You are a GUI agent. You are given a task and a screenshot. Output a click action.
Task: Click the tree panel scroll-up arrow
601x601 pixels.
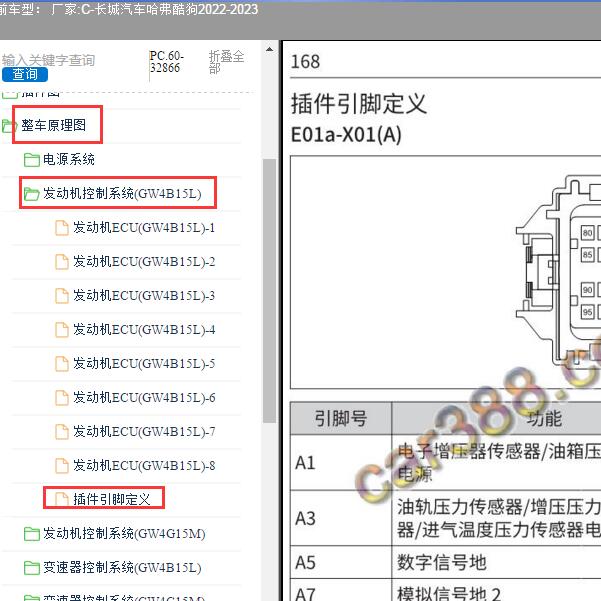(269, 49)
